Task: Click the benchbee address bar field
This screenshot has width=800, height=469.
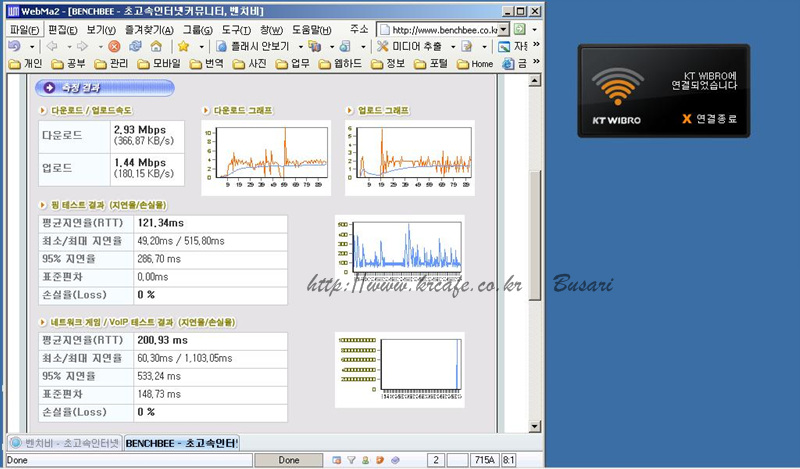Action: [x=444, y=30]
